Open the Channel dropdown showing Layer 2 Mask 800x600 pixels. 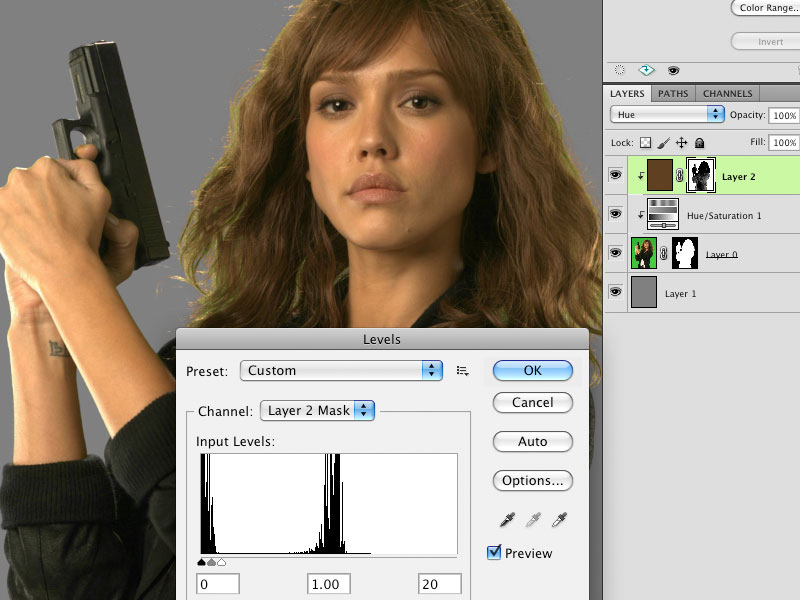pyautogui.click(x=316, y=410)
